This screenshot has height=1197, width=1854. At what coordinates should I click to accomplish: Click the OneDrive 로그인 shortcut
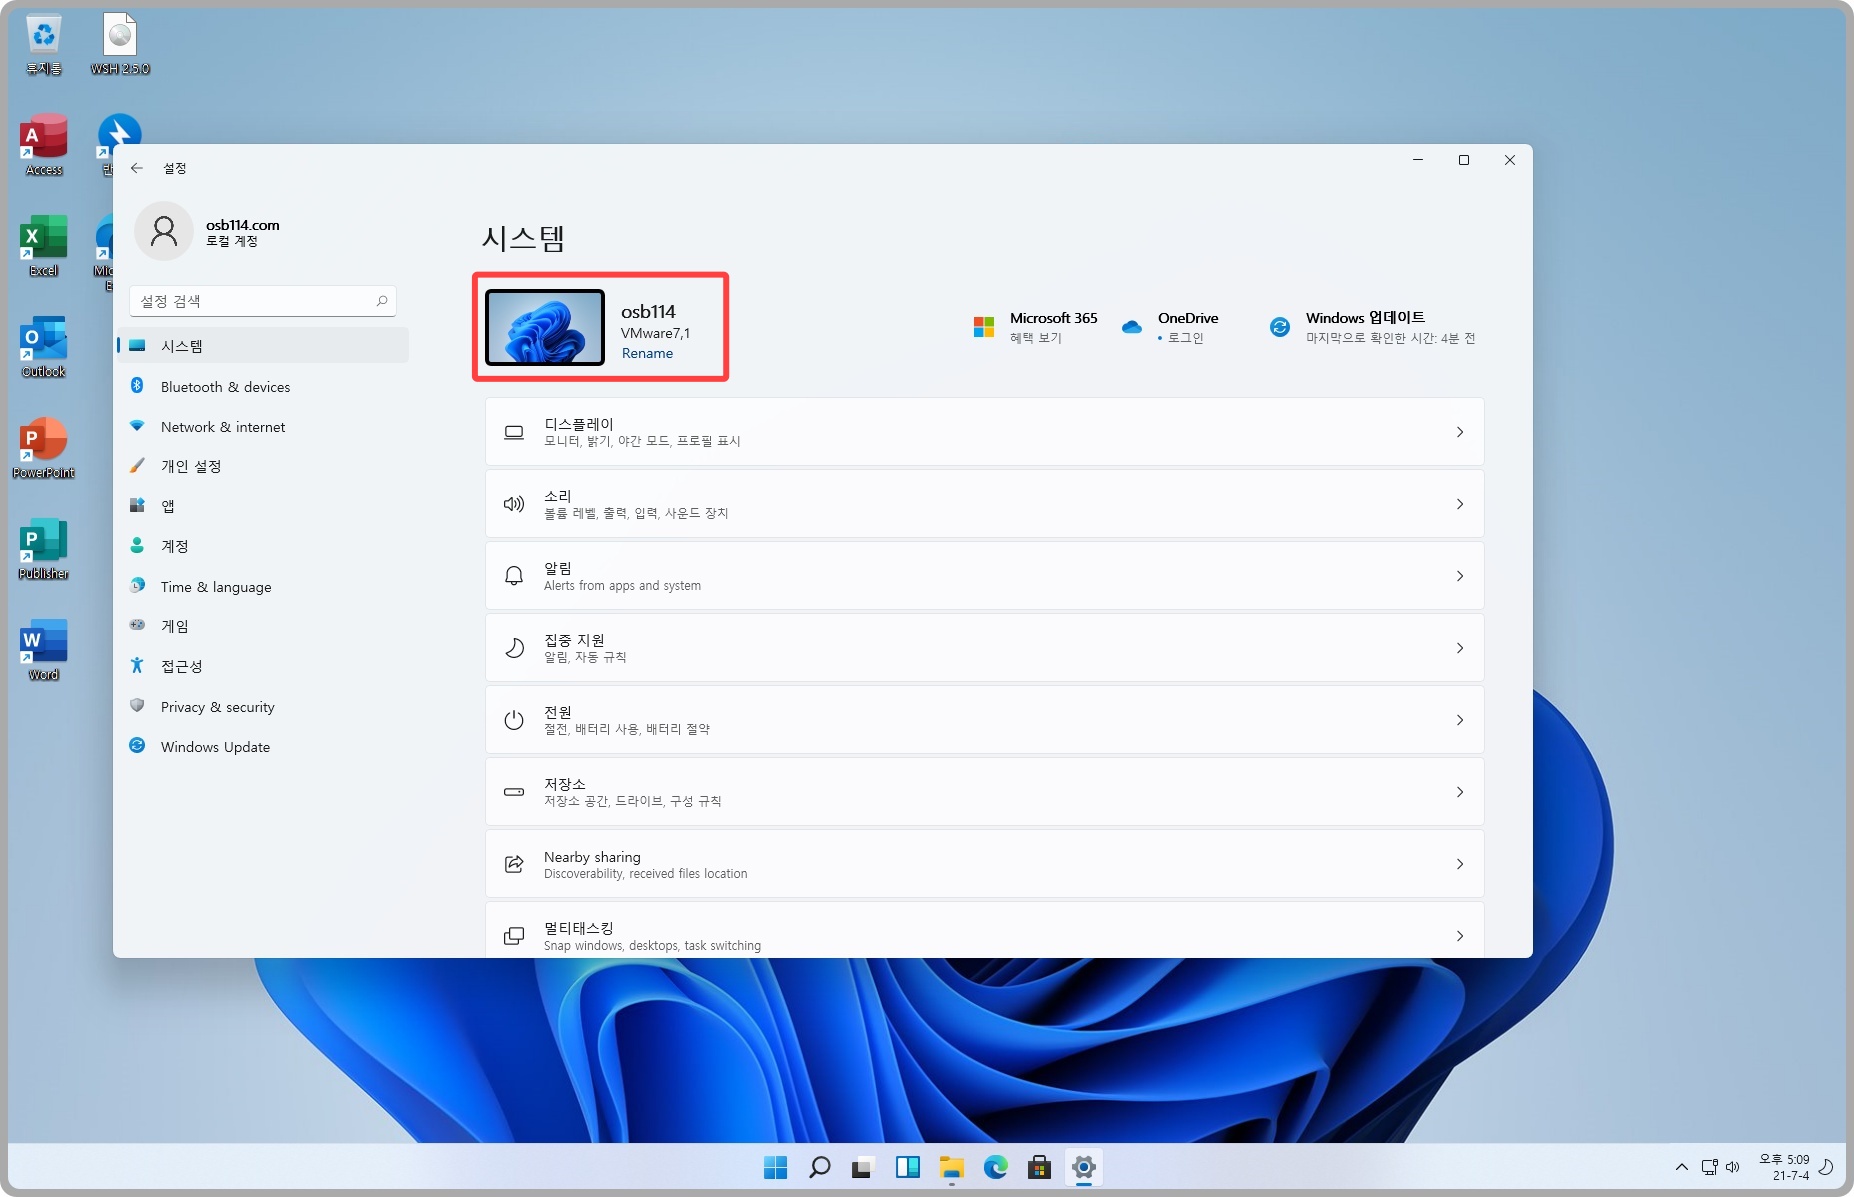1170,327
